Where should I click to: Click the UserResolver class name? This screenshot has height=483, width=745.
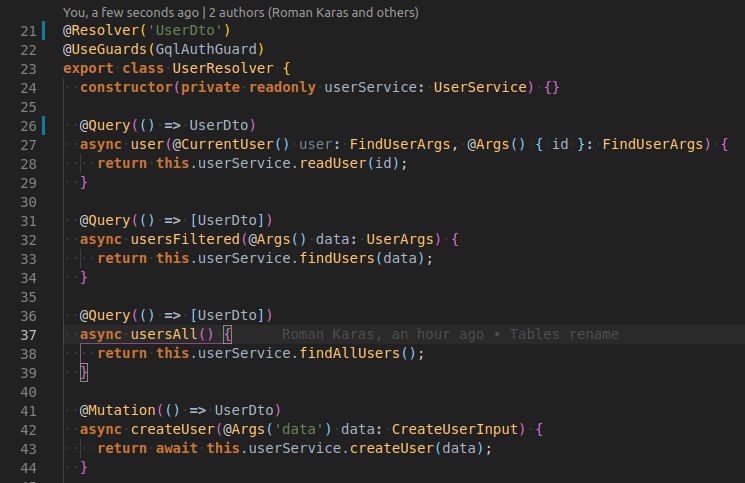pyautogui.click(x=223, y=68)
